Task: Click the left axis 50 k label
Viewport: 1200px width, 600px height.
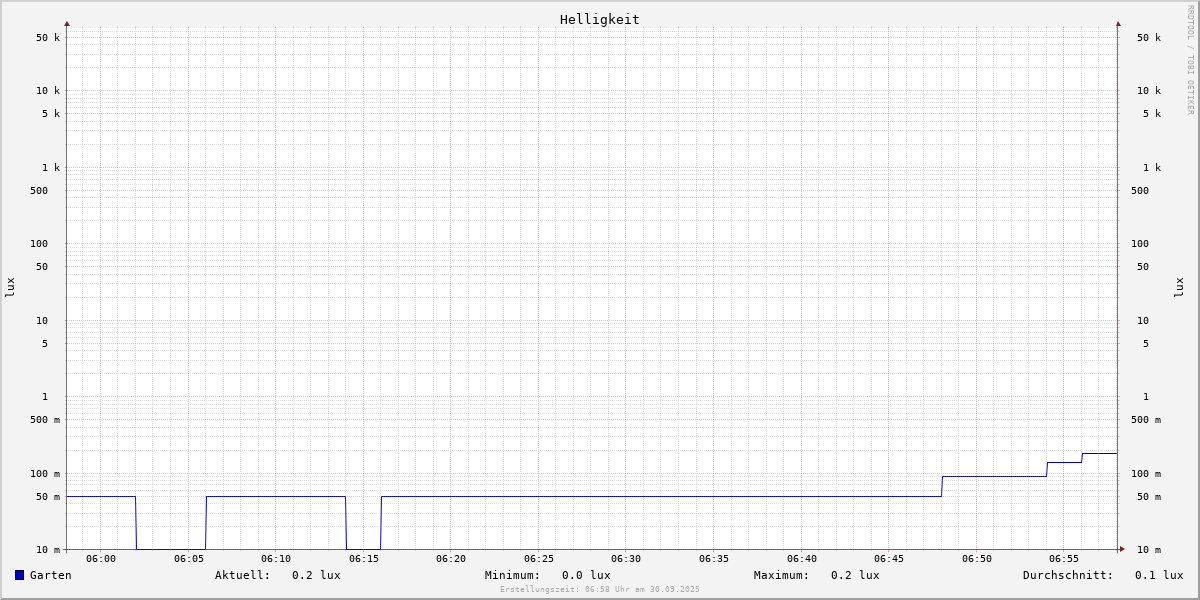Action: point(48,38)
